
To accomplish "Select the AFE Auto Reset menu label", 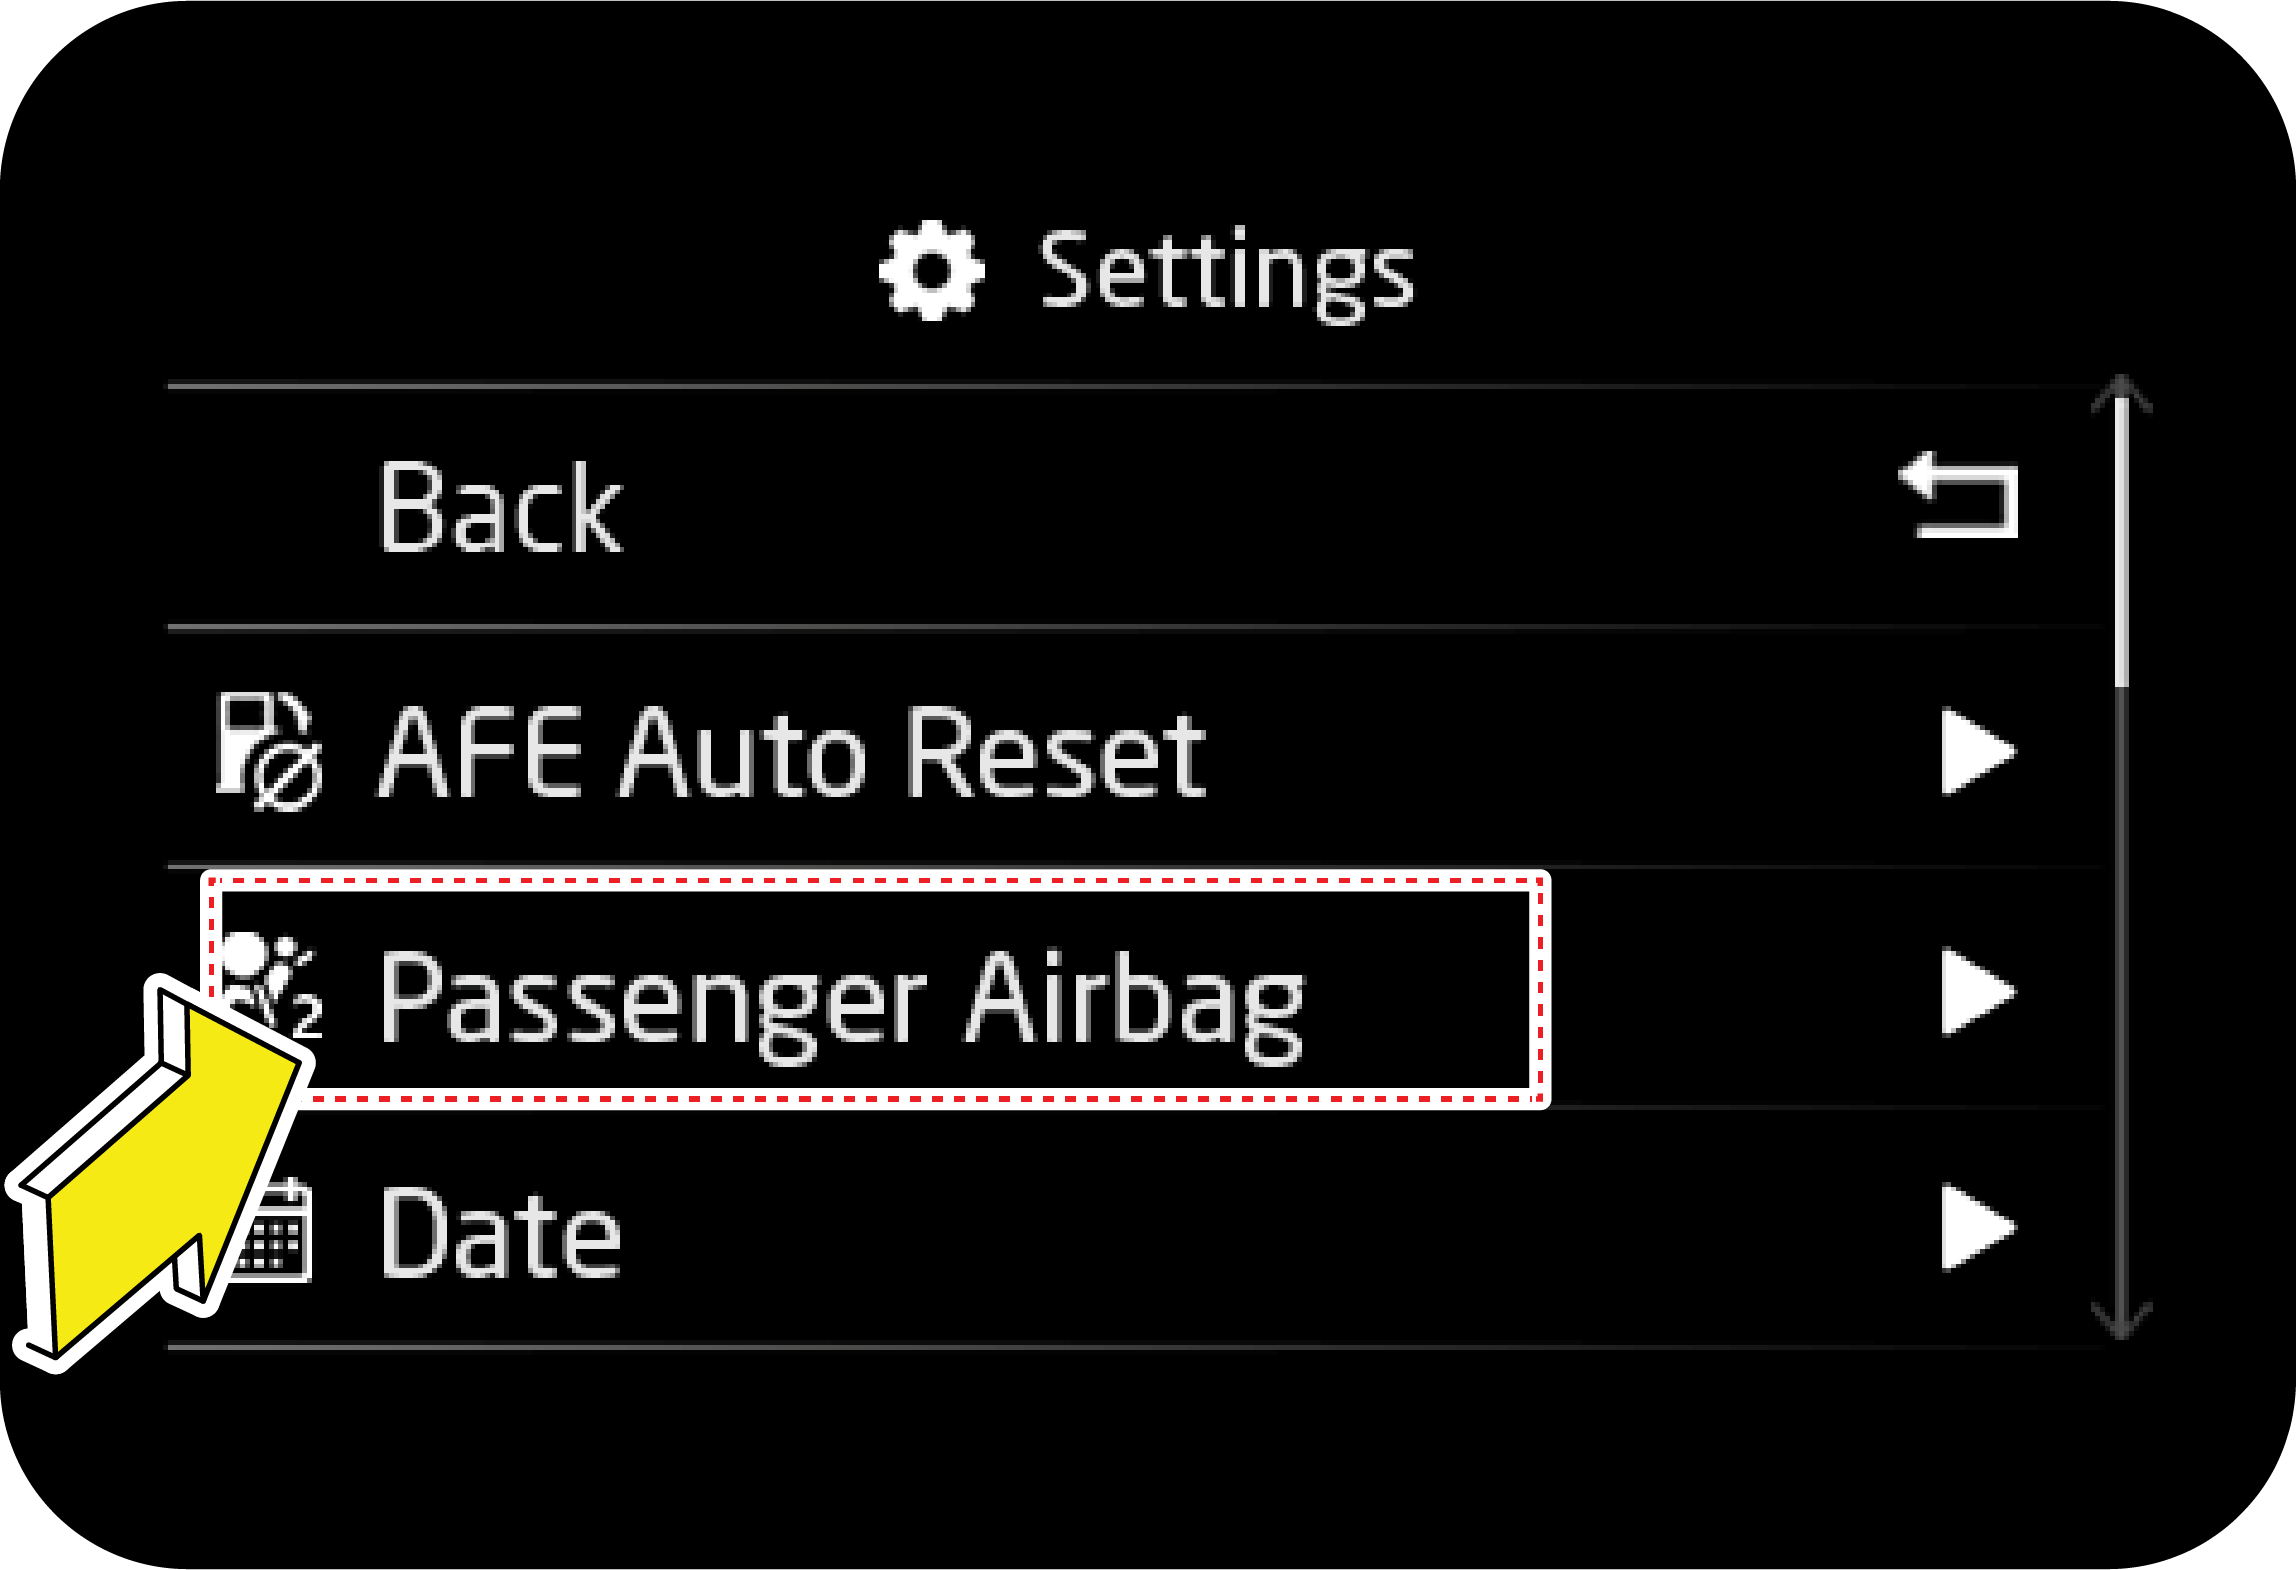I will click(792, 752).
